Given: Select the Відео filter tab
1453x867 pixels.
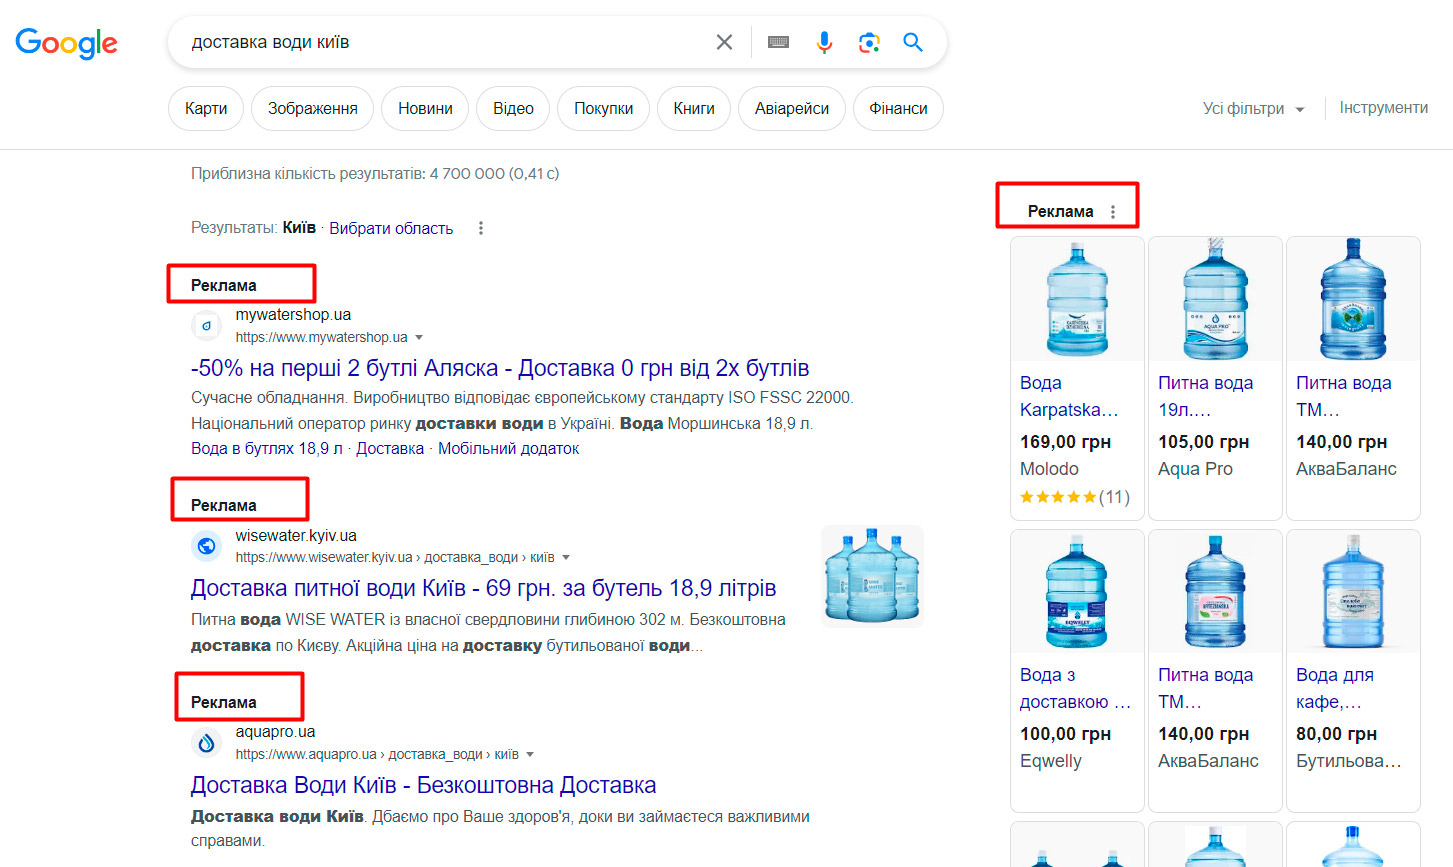Looking at the screenshot, I should [x=513, y=108].
